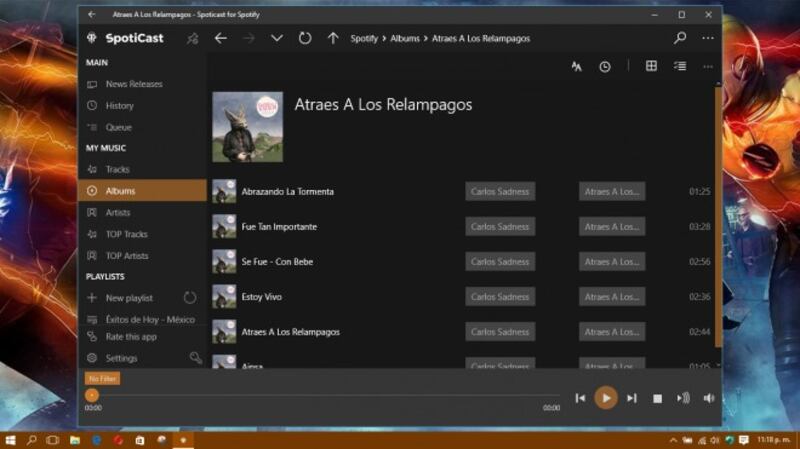This screenshot has height=449, width=800.
Task: Switch to grid view layout
Action: point(651,66)
